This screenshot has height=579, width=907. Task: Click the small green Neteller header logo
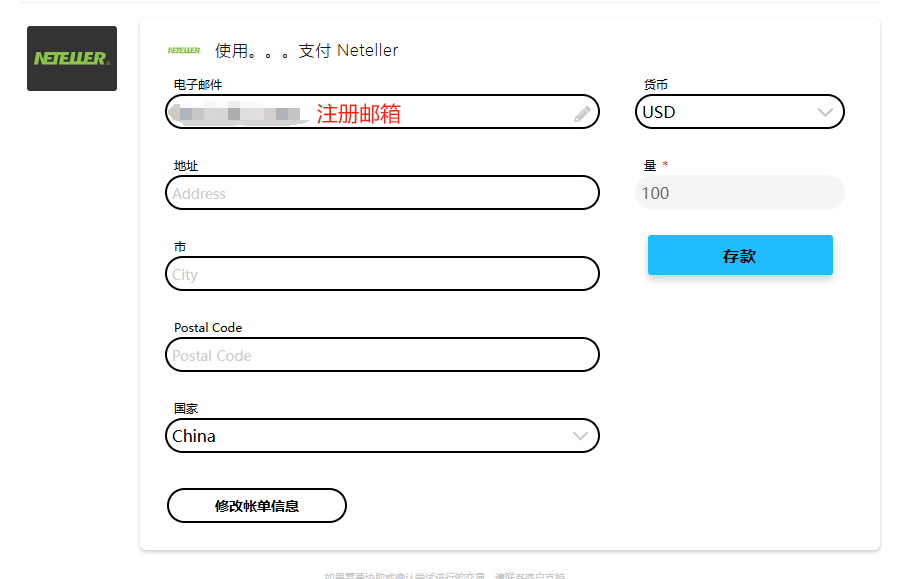(184, 50)
